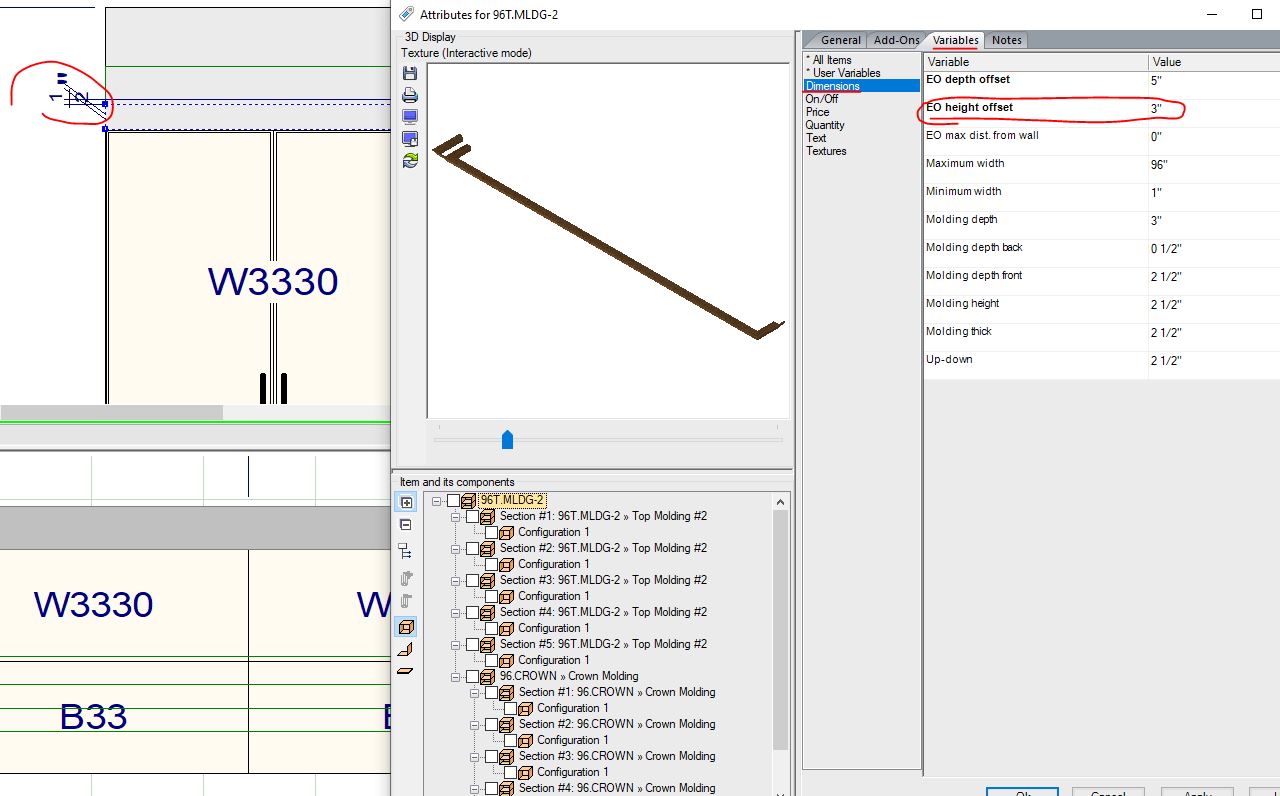The height and width of the screenshot is (796, 1280).
Task: Click the flat panel icon in components toolbar
Action: coord(405,671)
